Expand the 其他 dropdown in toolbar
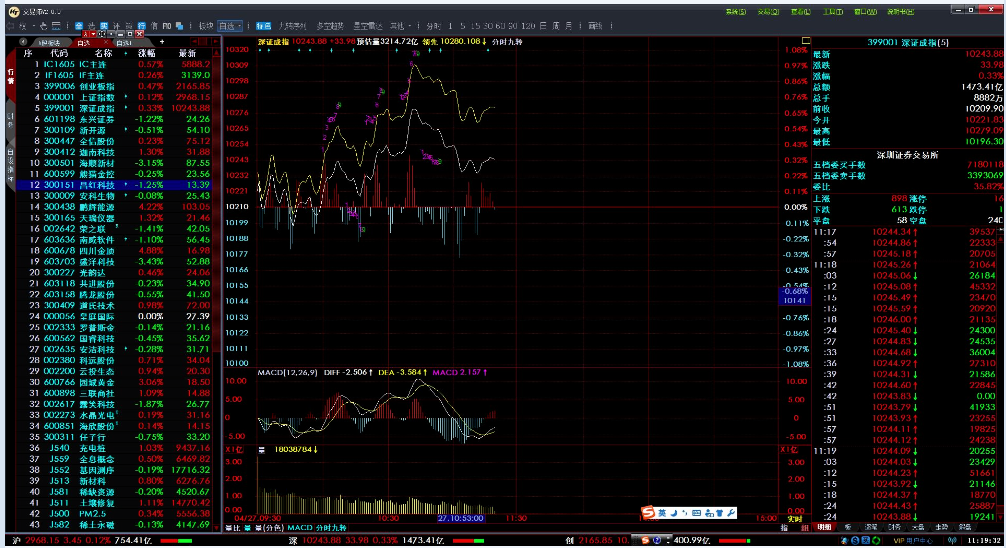 point(401,25)
